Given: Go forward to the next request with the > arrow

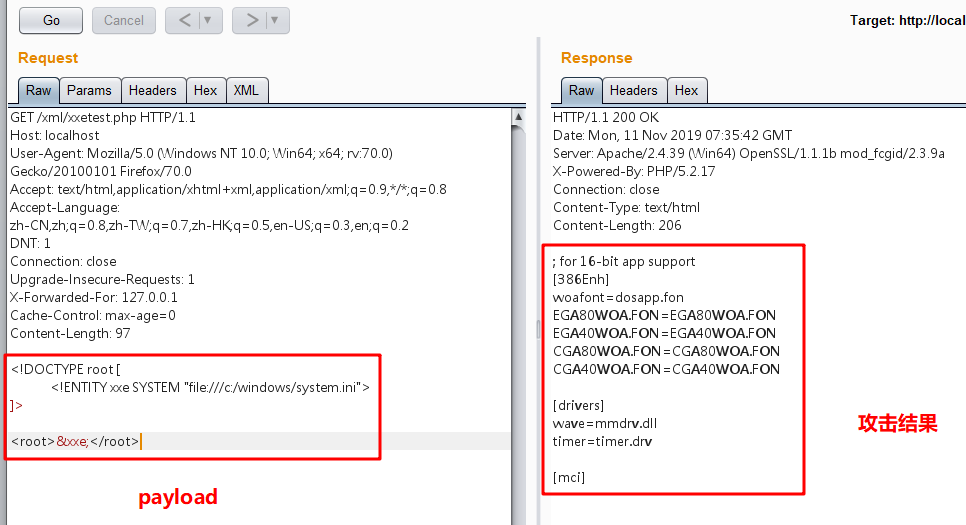Looking at the screenshot, I should pos(252,20).
